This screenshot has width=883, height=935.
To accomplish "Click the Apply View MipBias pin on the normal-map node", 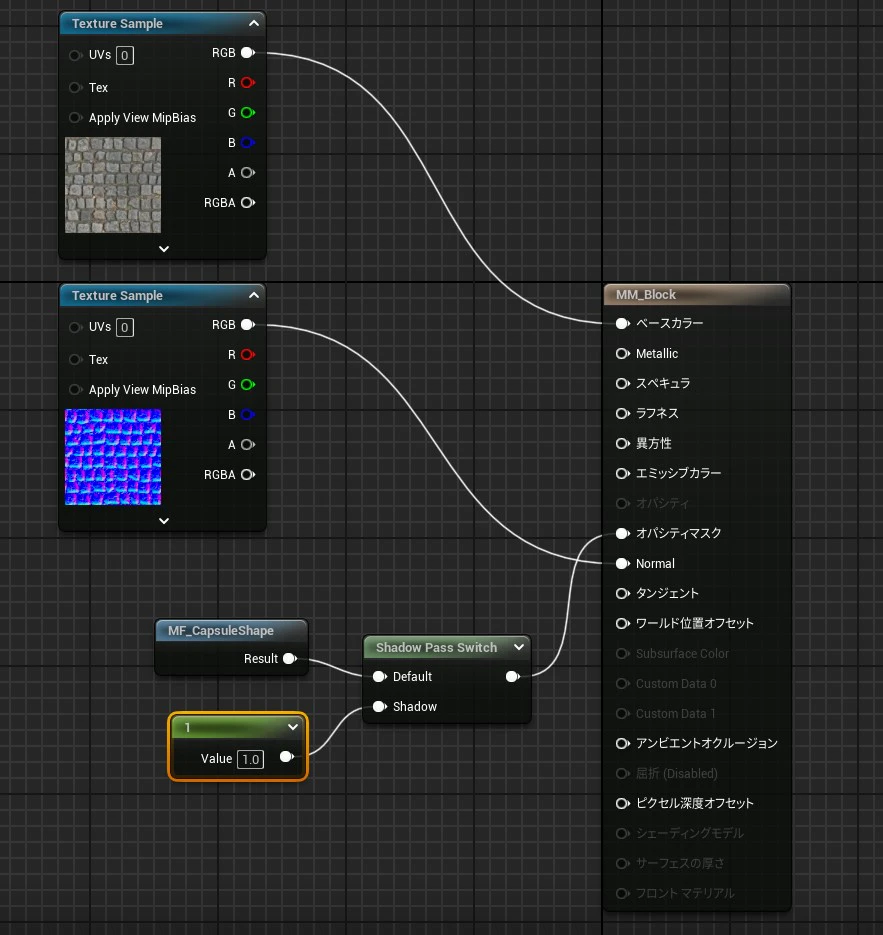I will [x=75, y=389].
